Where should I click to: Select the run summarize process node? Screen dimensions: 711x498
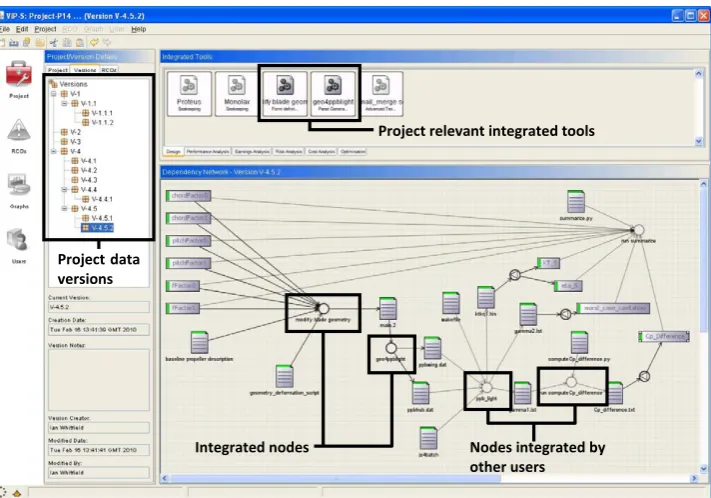pyautogui.click(x=638, y=230)
